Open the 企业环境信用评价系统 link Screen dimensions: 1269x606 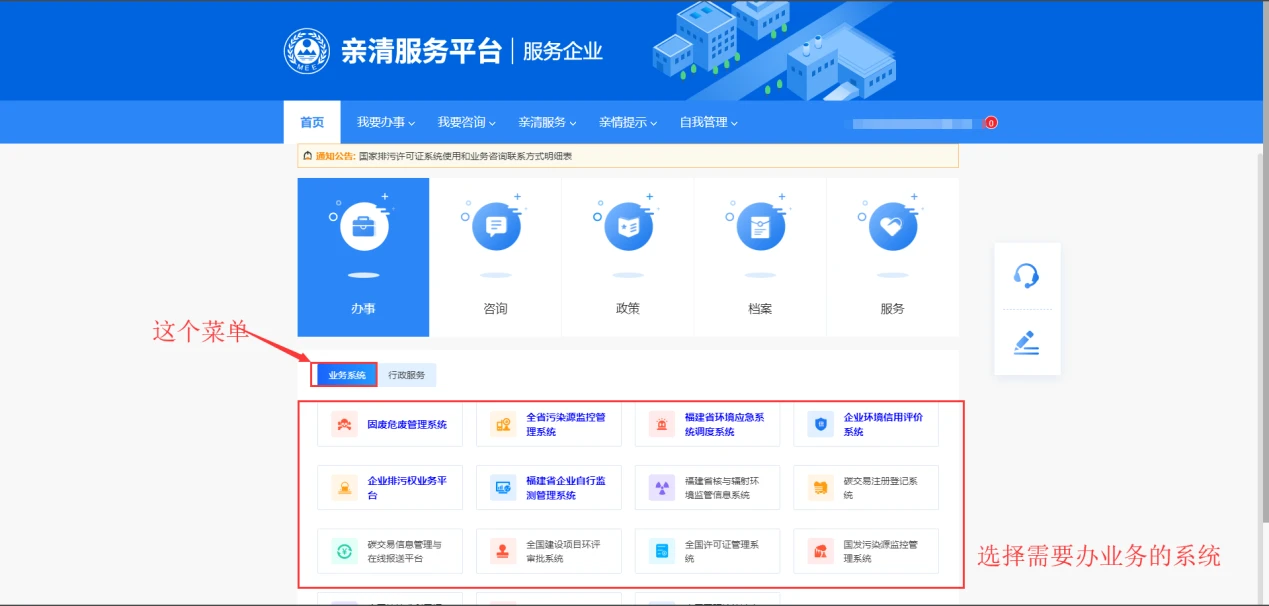coord(882,425)
